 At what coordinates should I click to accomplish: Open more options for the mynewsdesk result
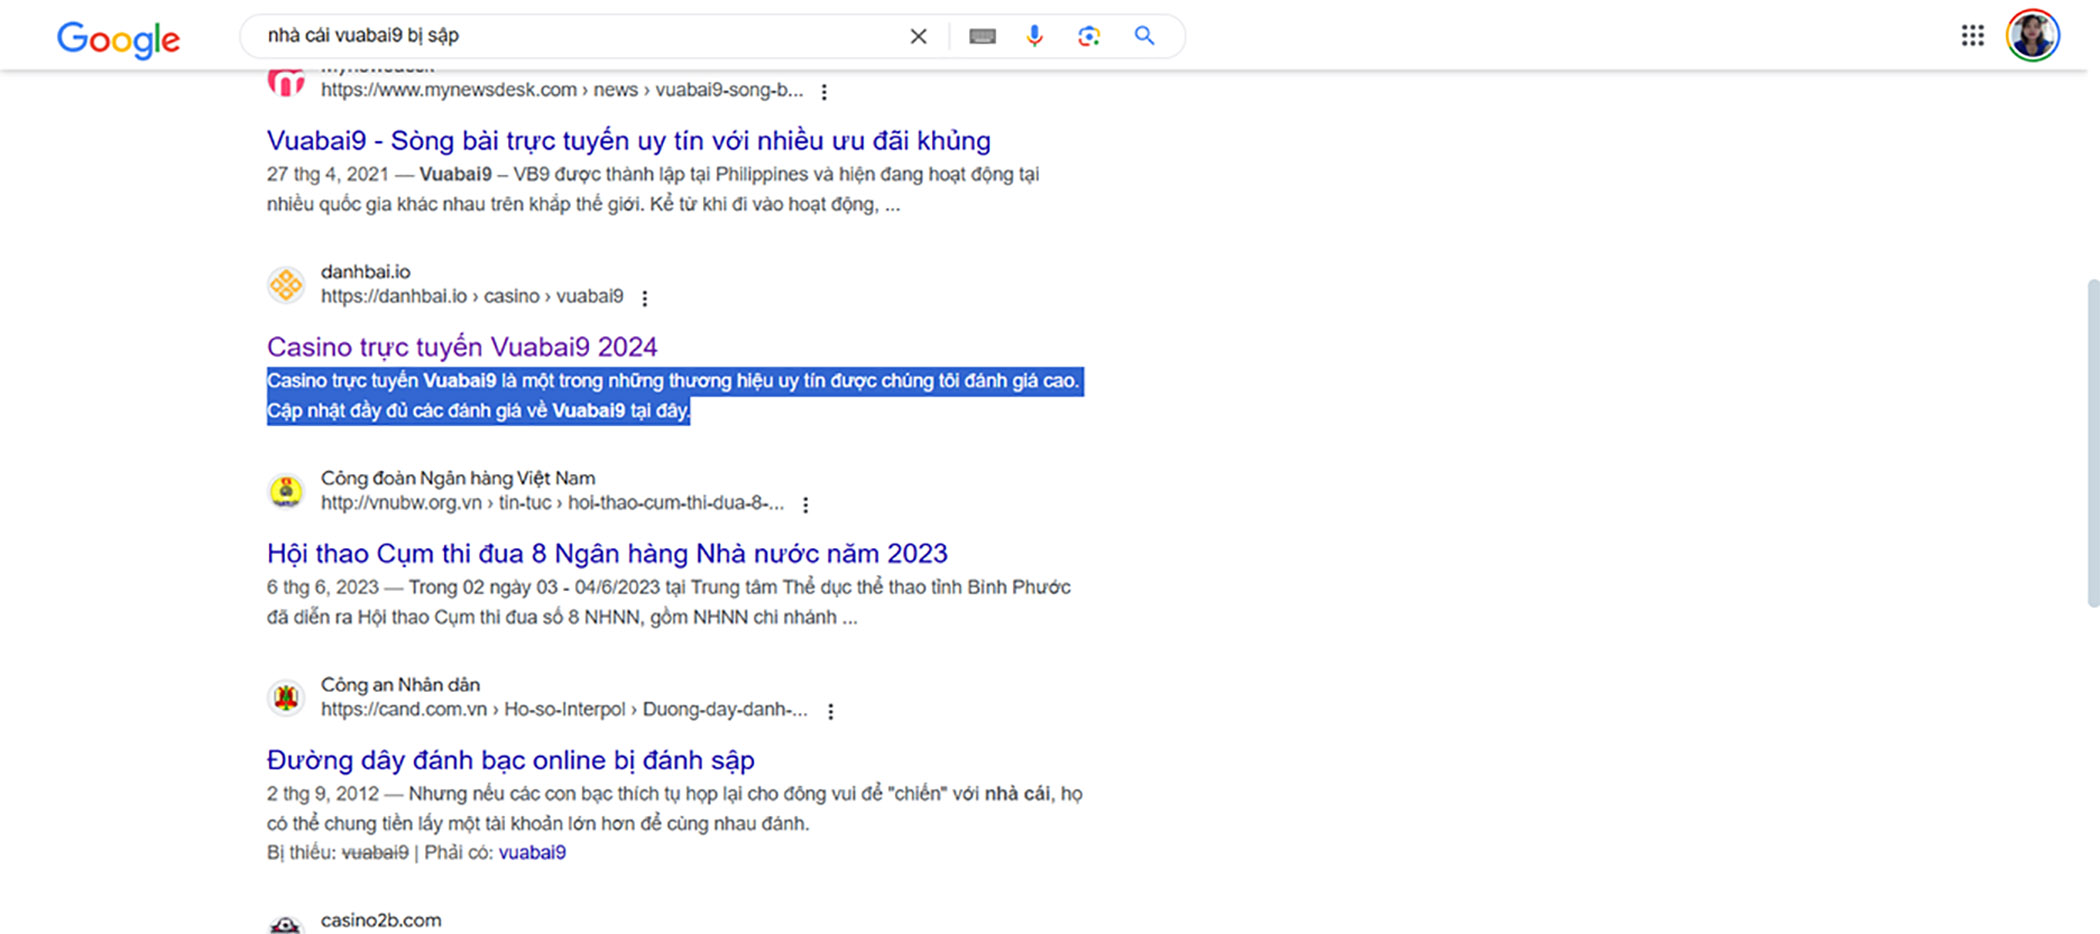[x=824, y=92]
